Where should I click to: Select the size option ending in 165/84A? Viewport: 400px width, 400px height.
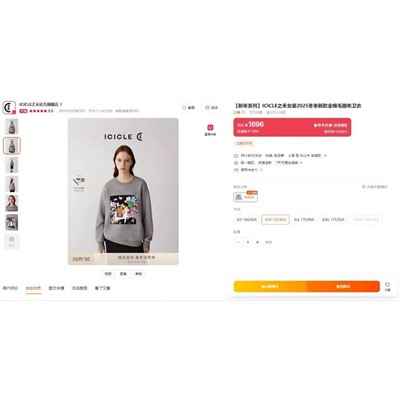[275, 220]
